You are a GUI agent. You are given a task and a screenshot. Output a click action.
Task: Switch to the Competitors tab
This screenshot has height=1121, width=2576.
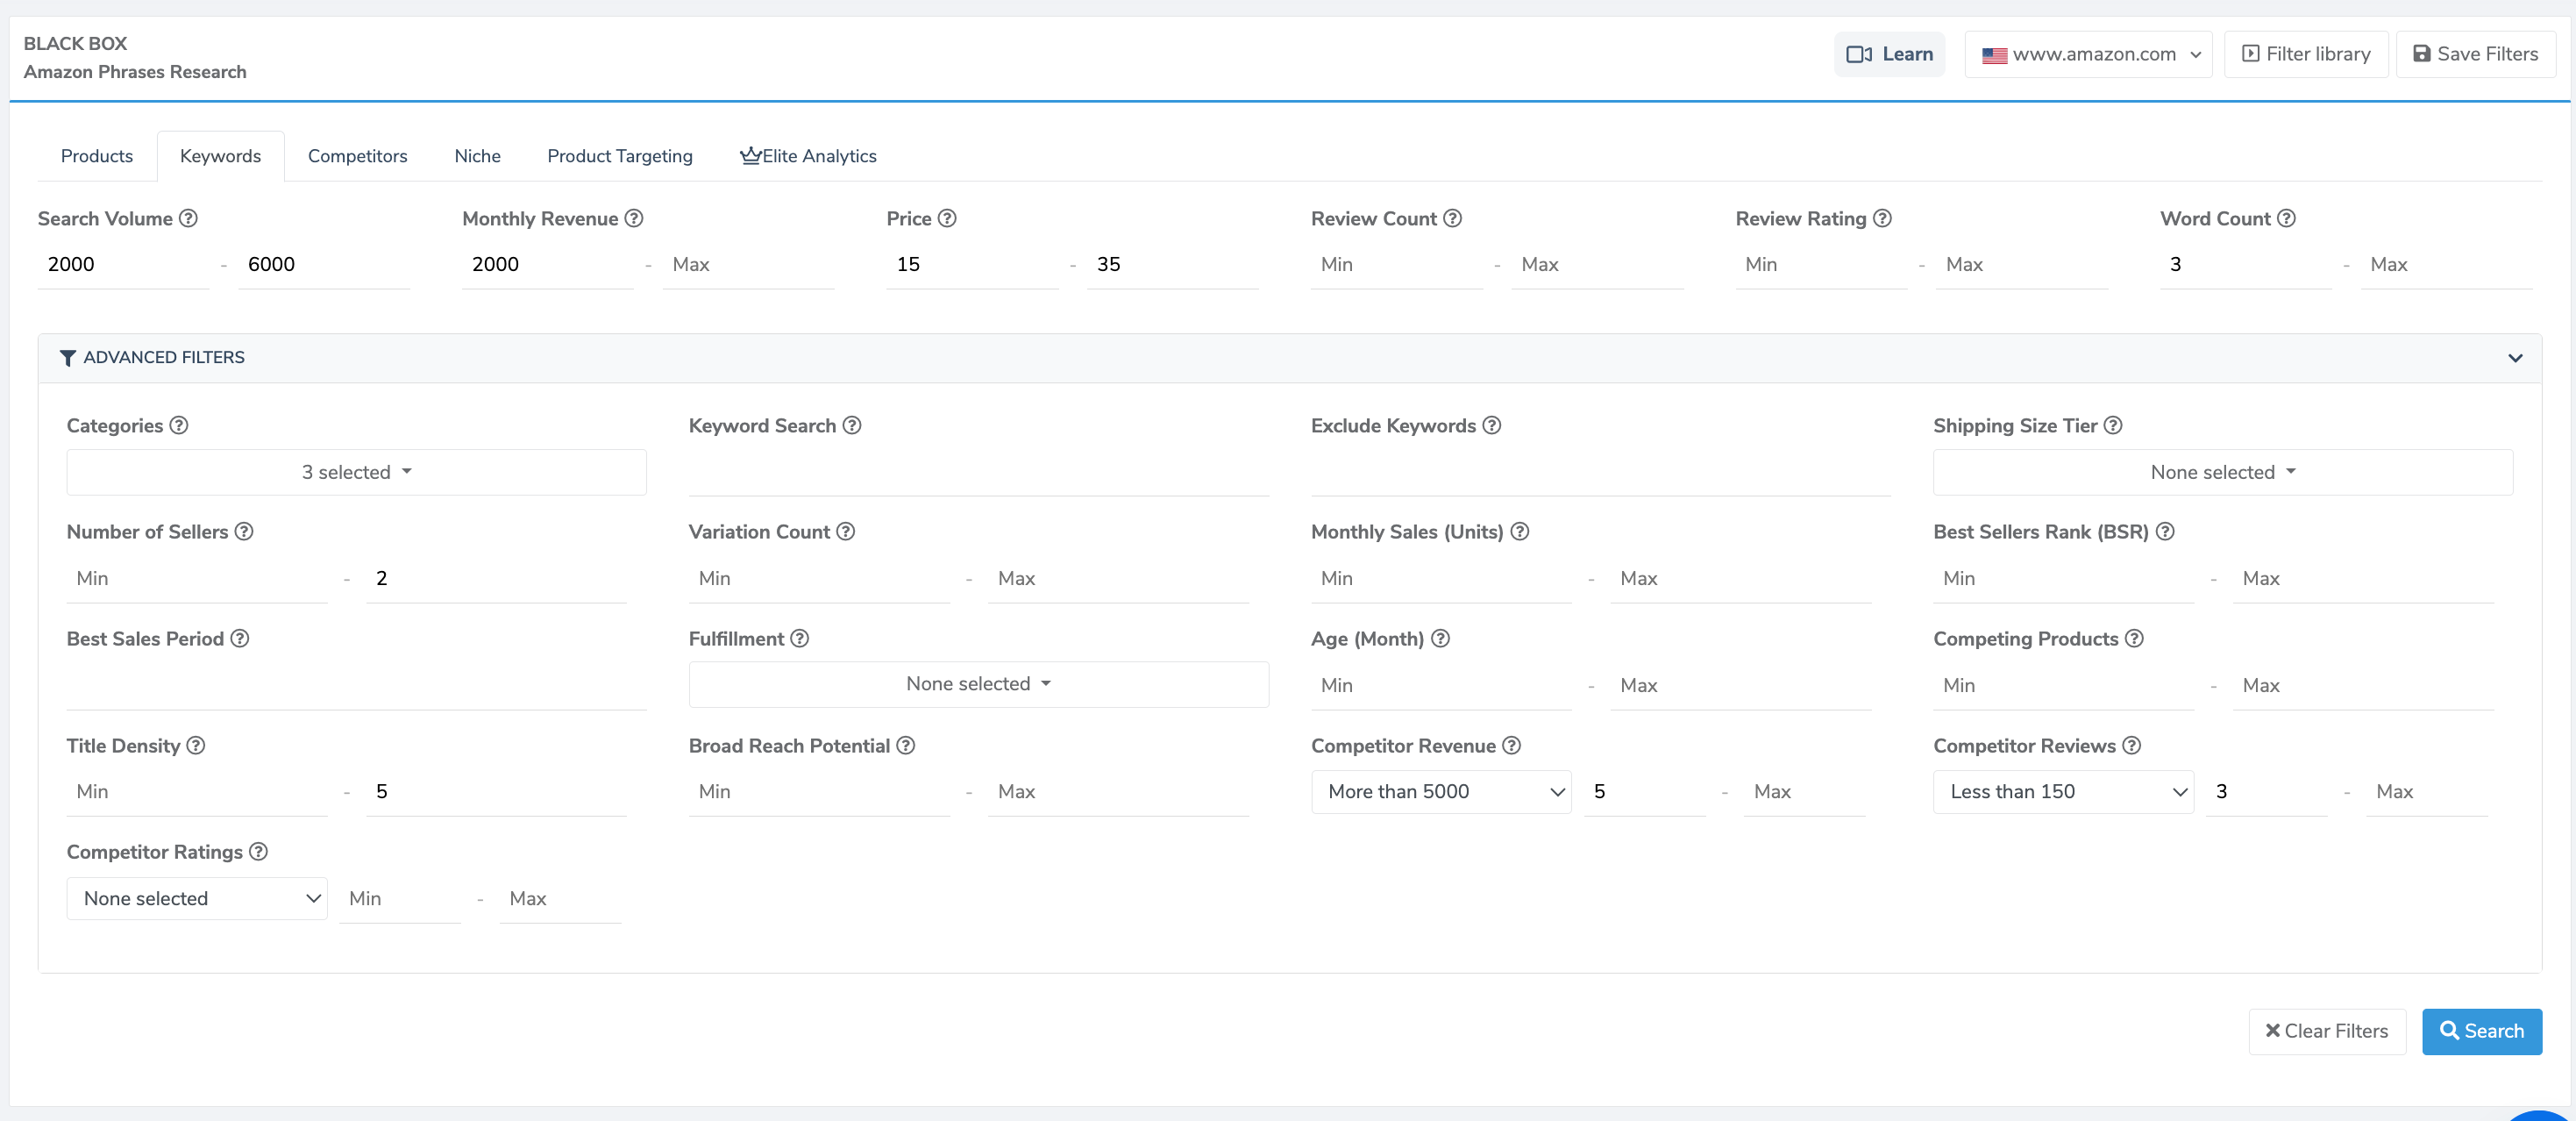tap(358, 154)
